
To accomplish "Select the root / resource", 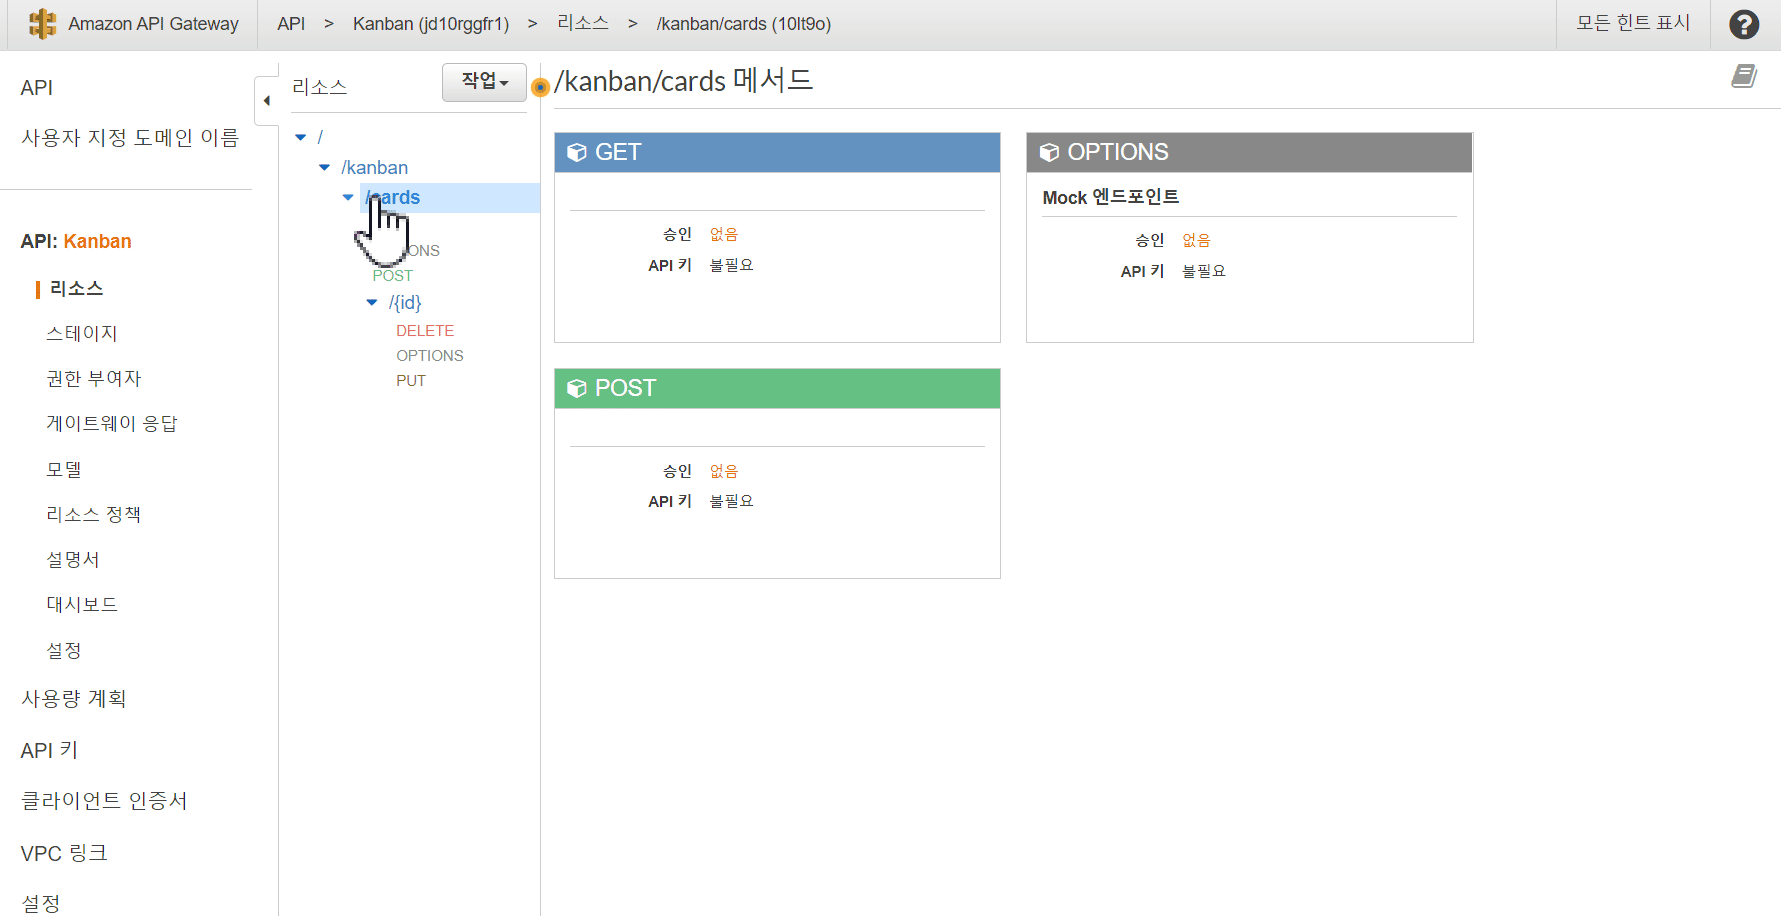I will tap(320, 137).
